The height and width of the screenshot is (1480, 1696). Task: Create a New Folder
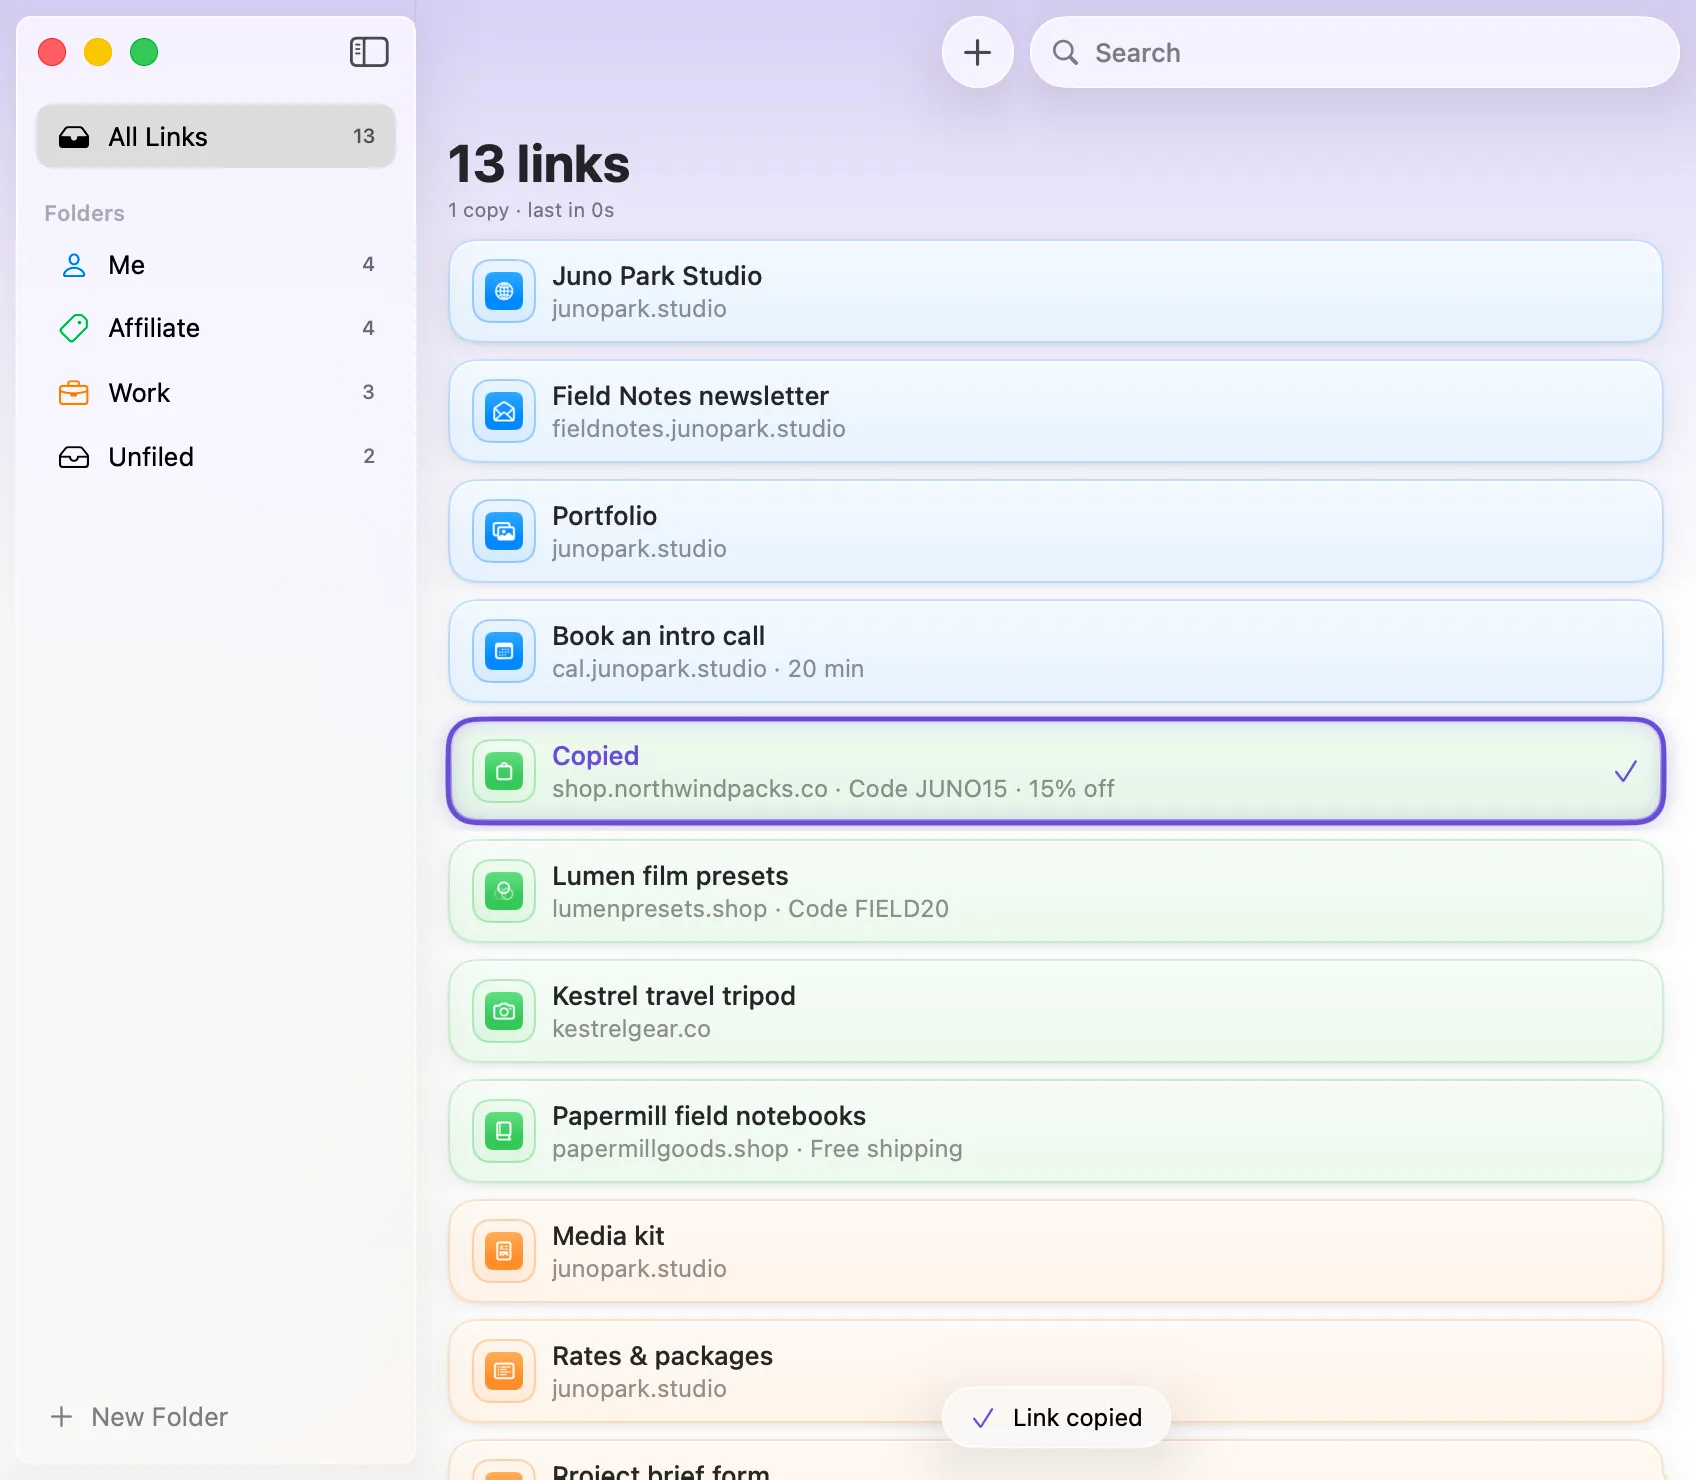coord(139,1417)
